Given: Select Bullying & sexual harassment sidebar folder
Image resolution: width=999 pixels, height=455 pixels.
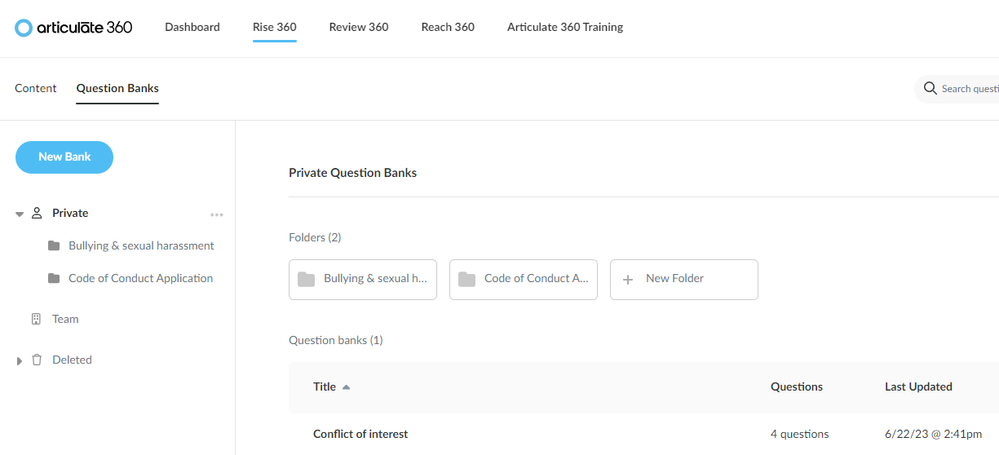Looking at the screenshot, I should coord(141,245).
